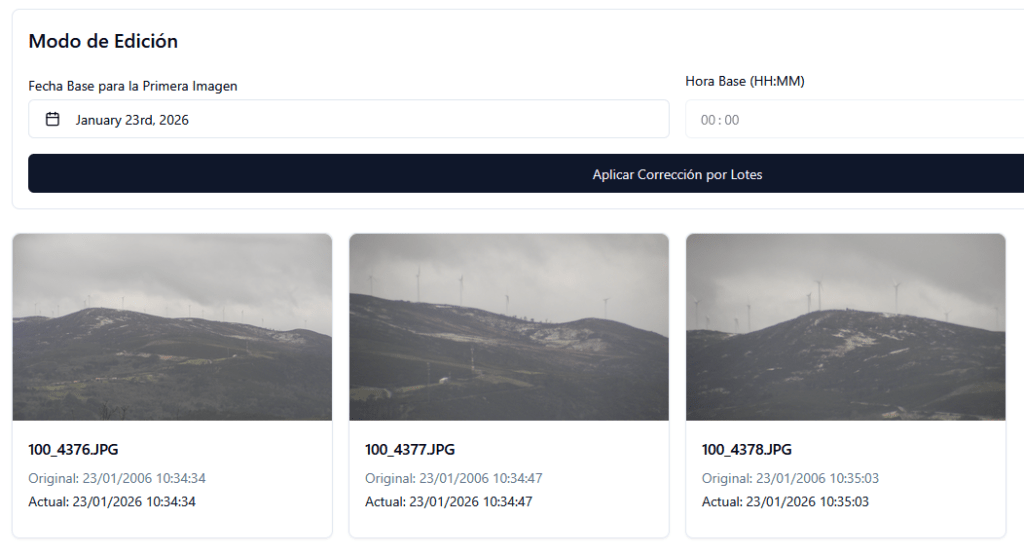Screen dimensions: 1024x555
Task: Click the Modo de Edición heading
Action: (103, 41)
